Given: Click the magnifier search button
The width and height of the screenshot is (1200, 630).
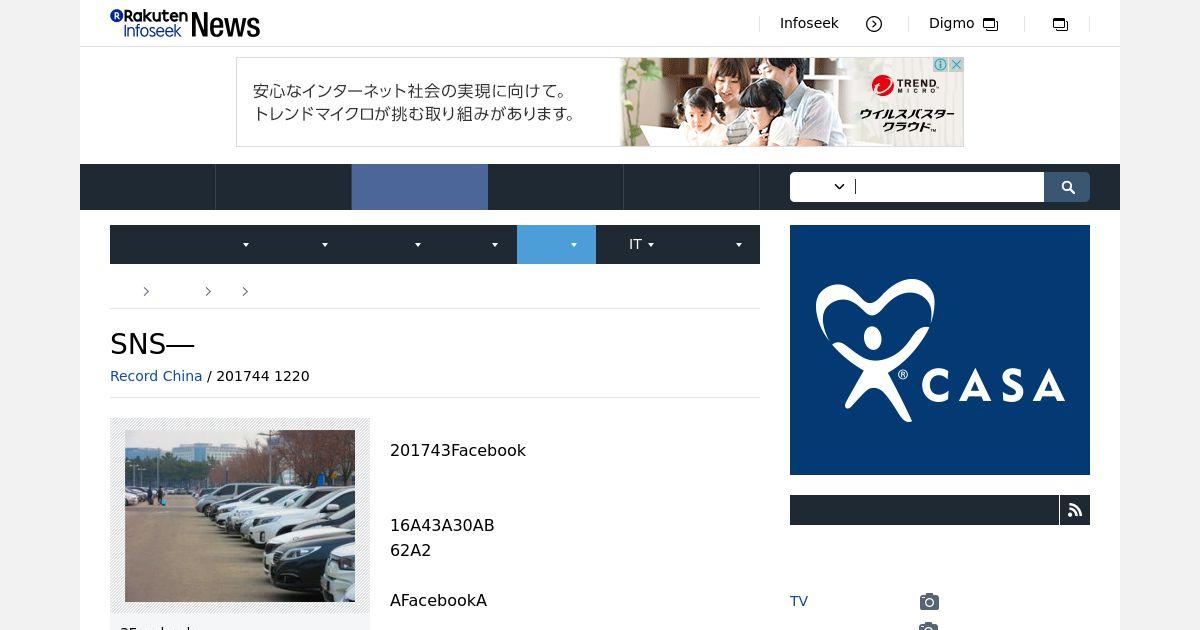Looking at the screenshot, I should coord(1067,187).
